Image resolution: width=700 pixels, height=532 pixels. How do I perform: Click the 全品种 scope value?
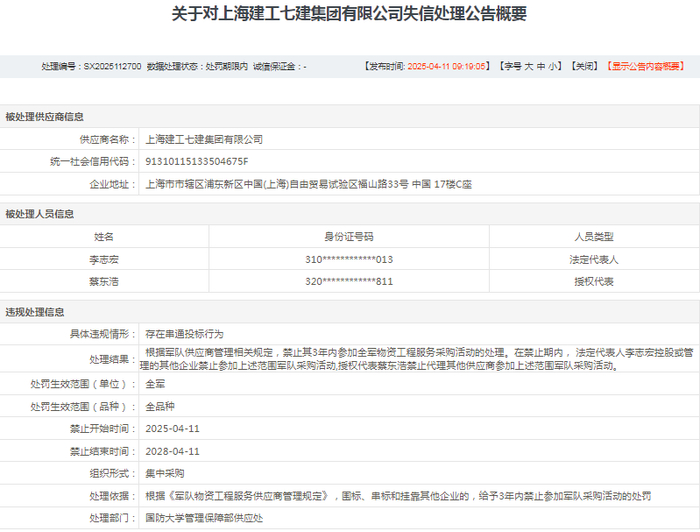[160, 407]
